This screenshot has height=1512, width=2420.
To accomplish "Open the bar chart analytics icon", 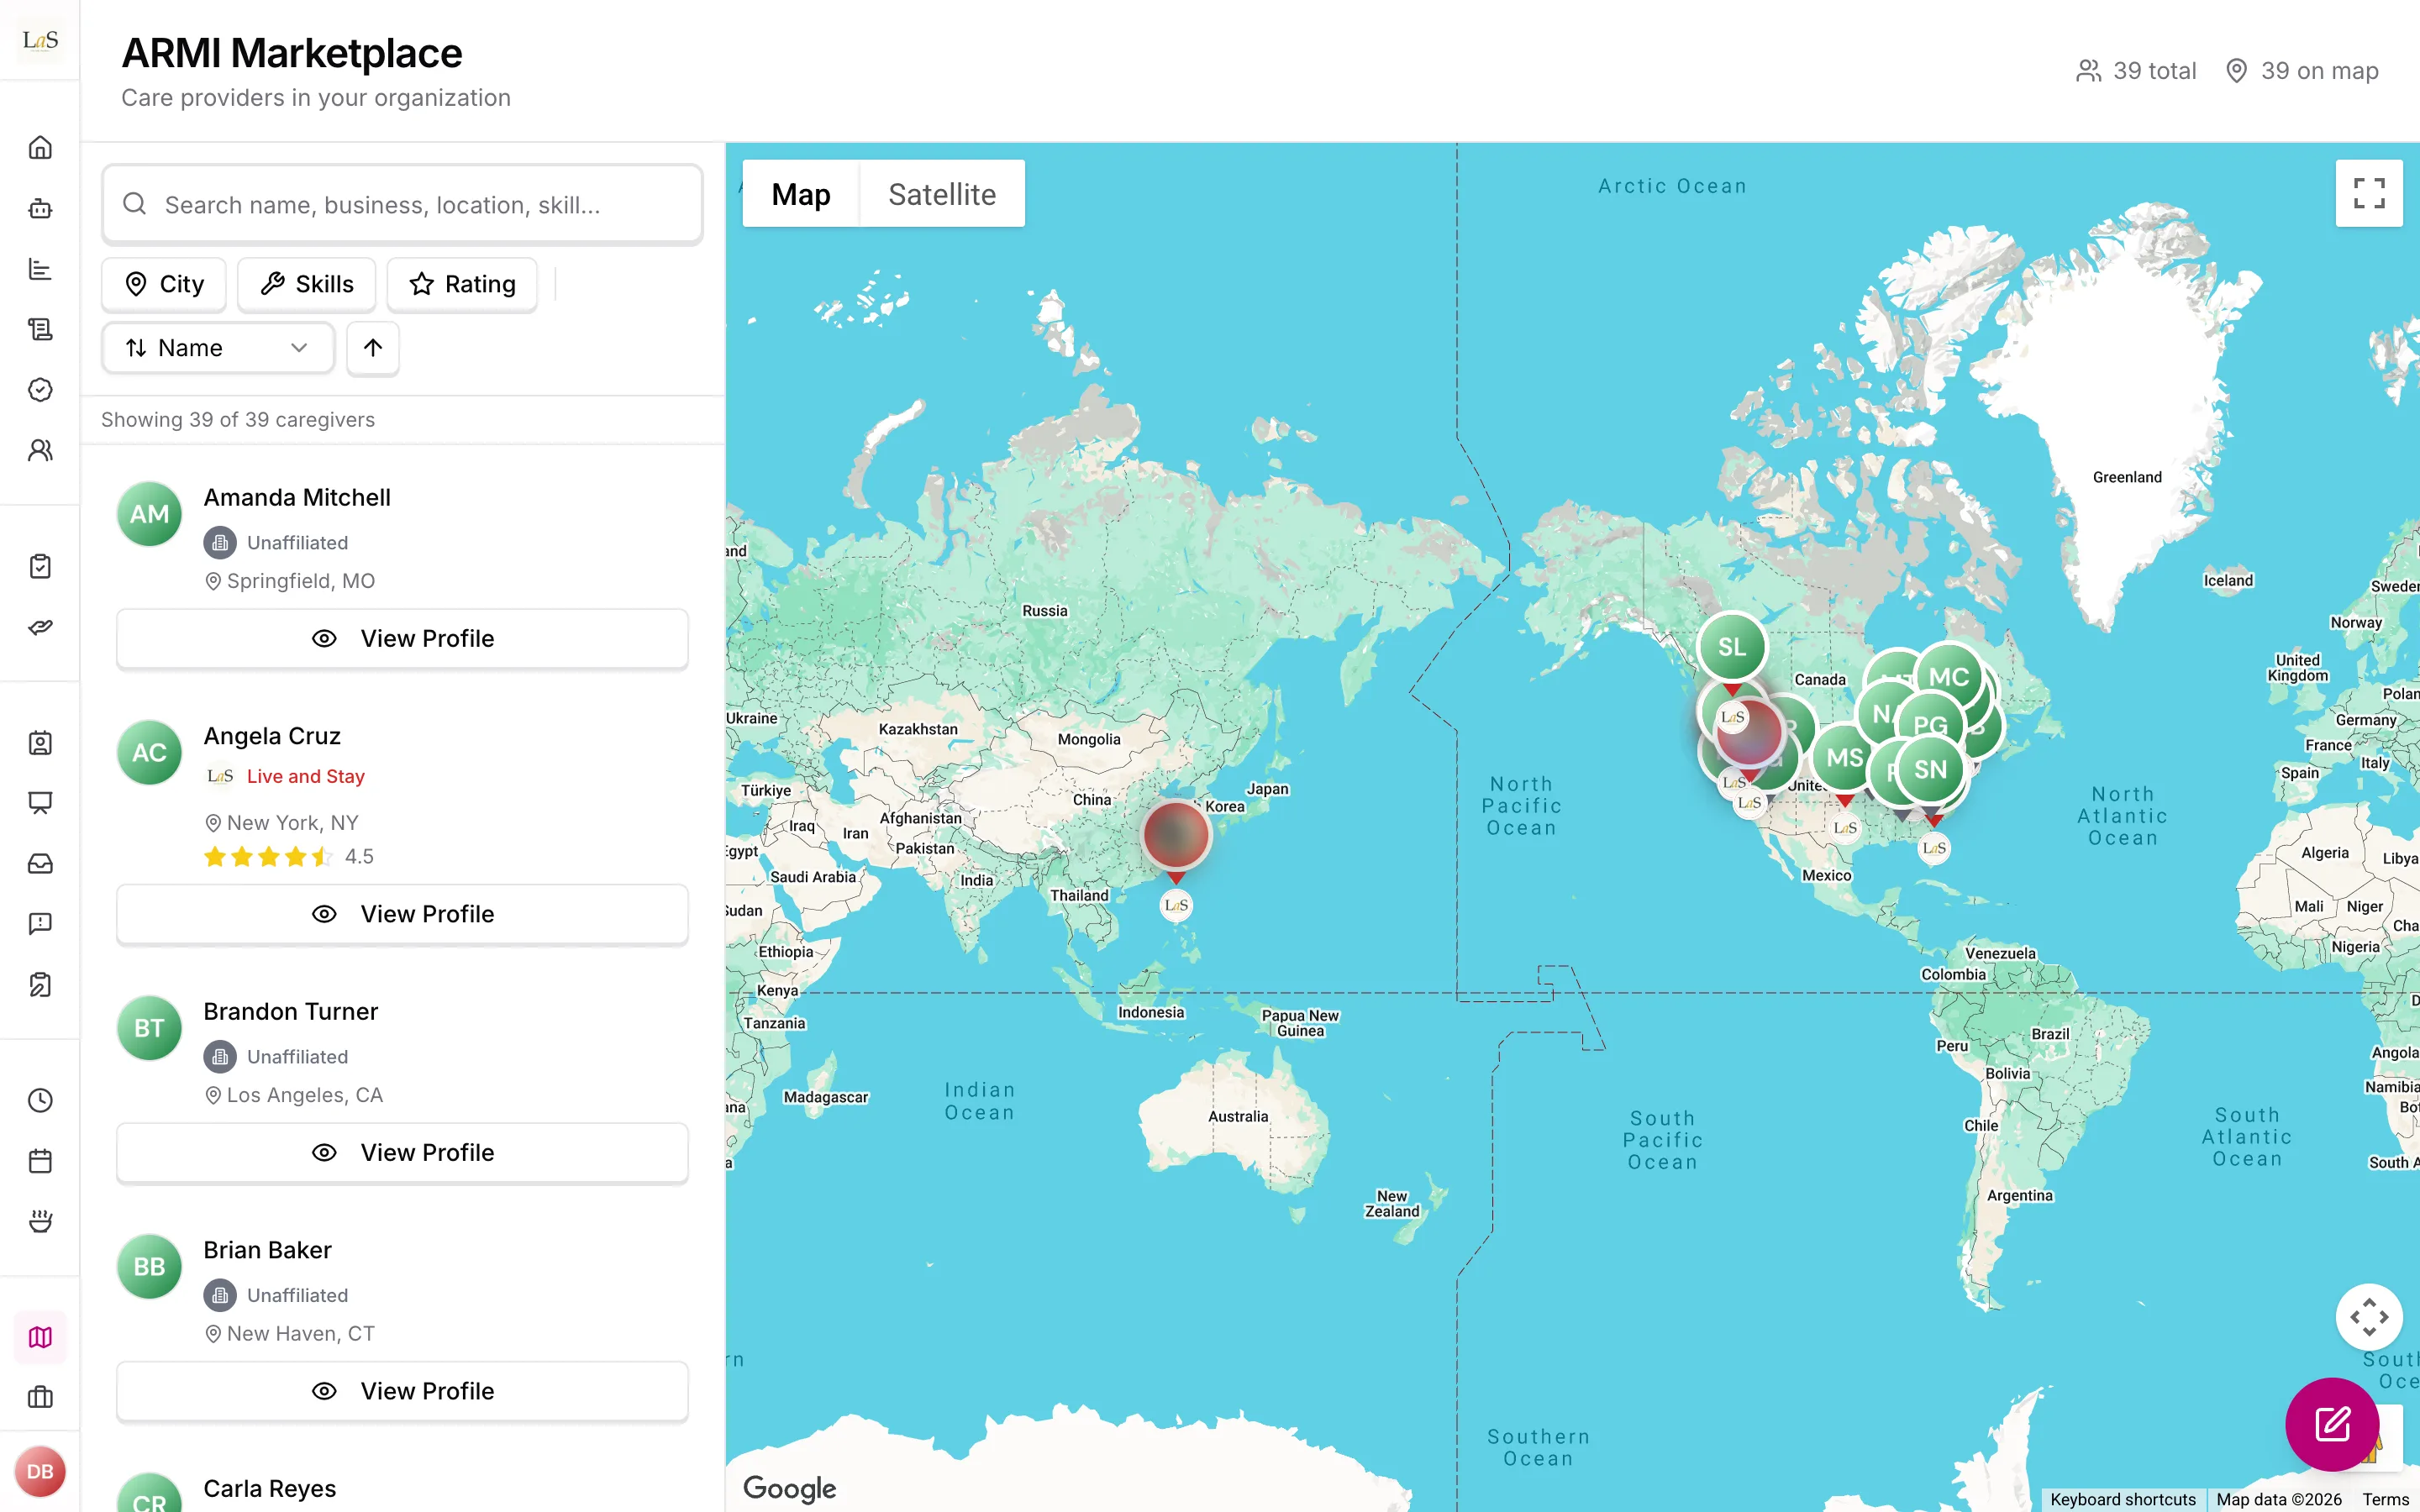I will [x=40, y=269].
